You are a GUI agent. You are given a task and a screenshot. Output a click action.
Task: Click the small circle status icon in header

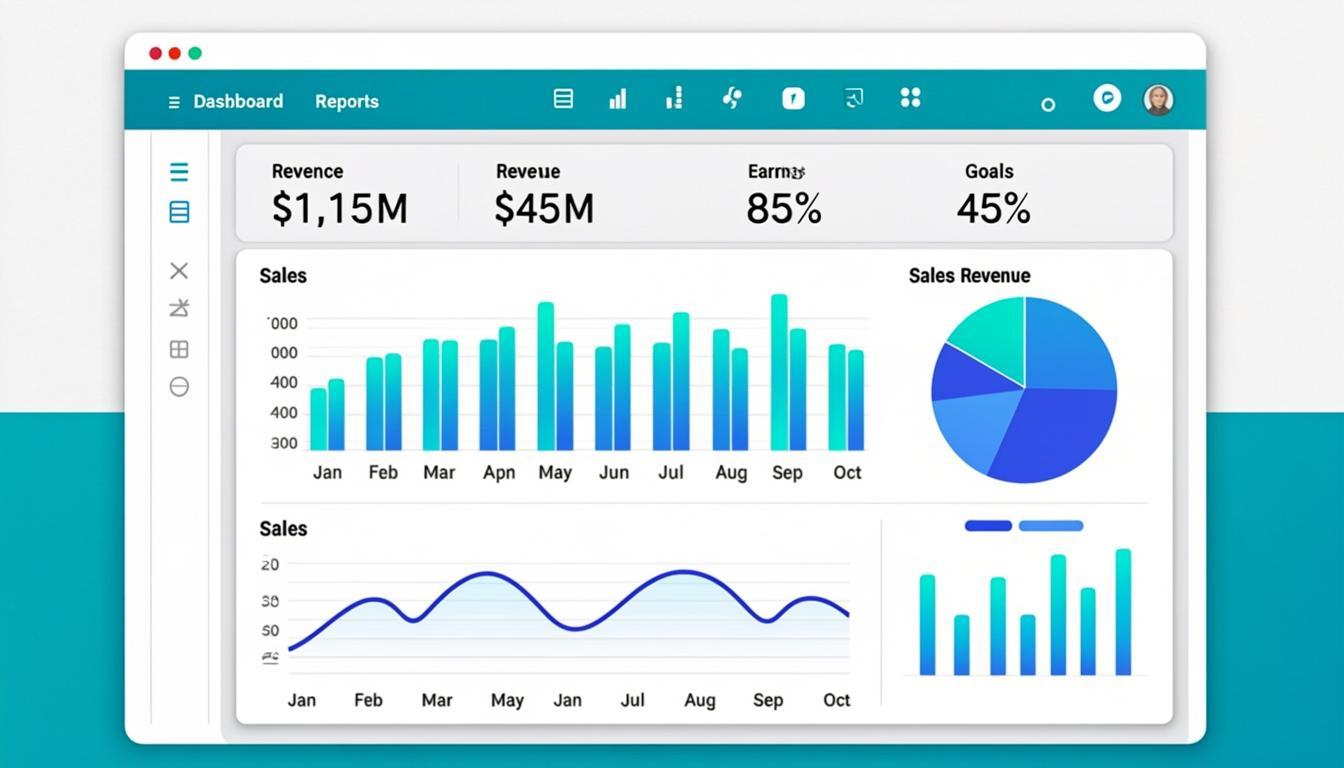tap(1048, 104)
